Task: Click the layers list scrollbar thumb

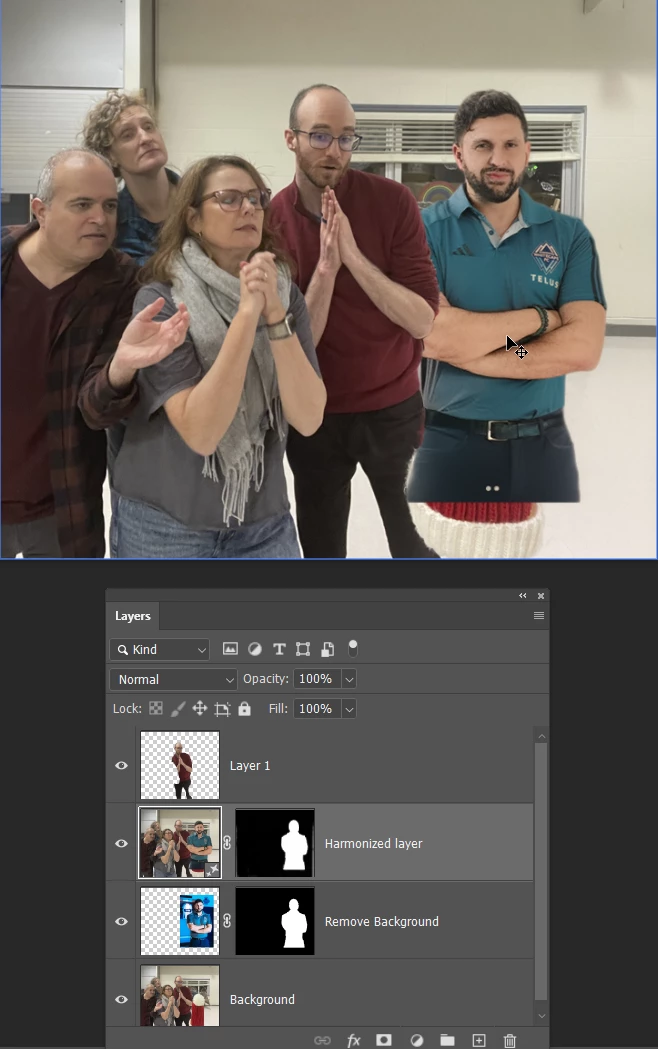Action: coord(542,870)
